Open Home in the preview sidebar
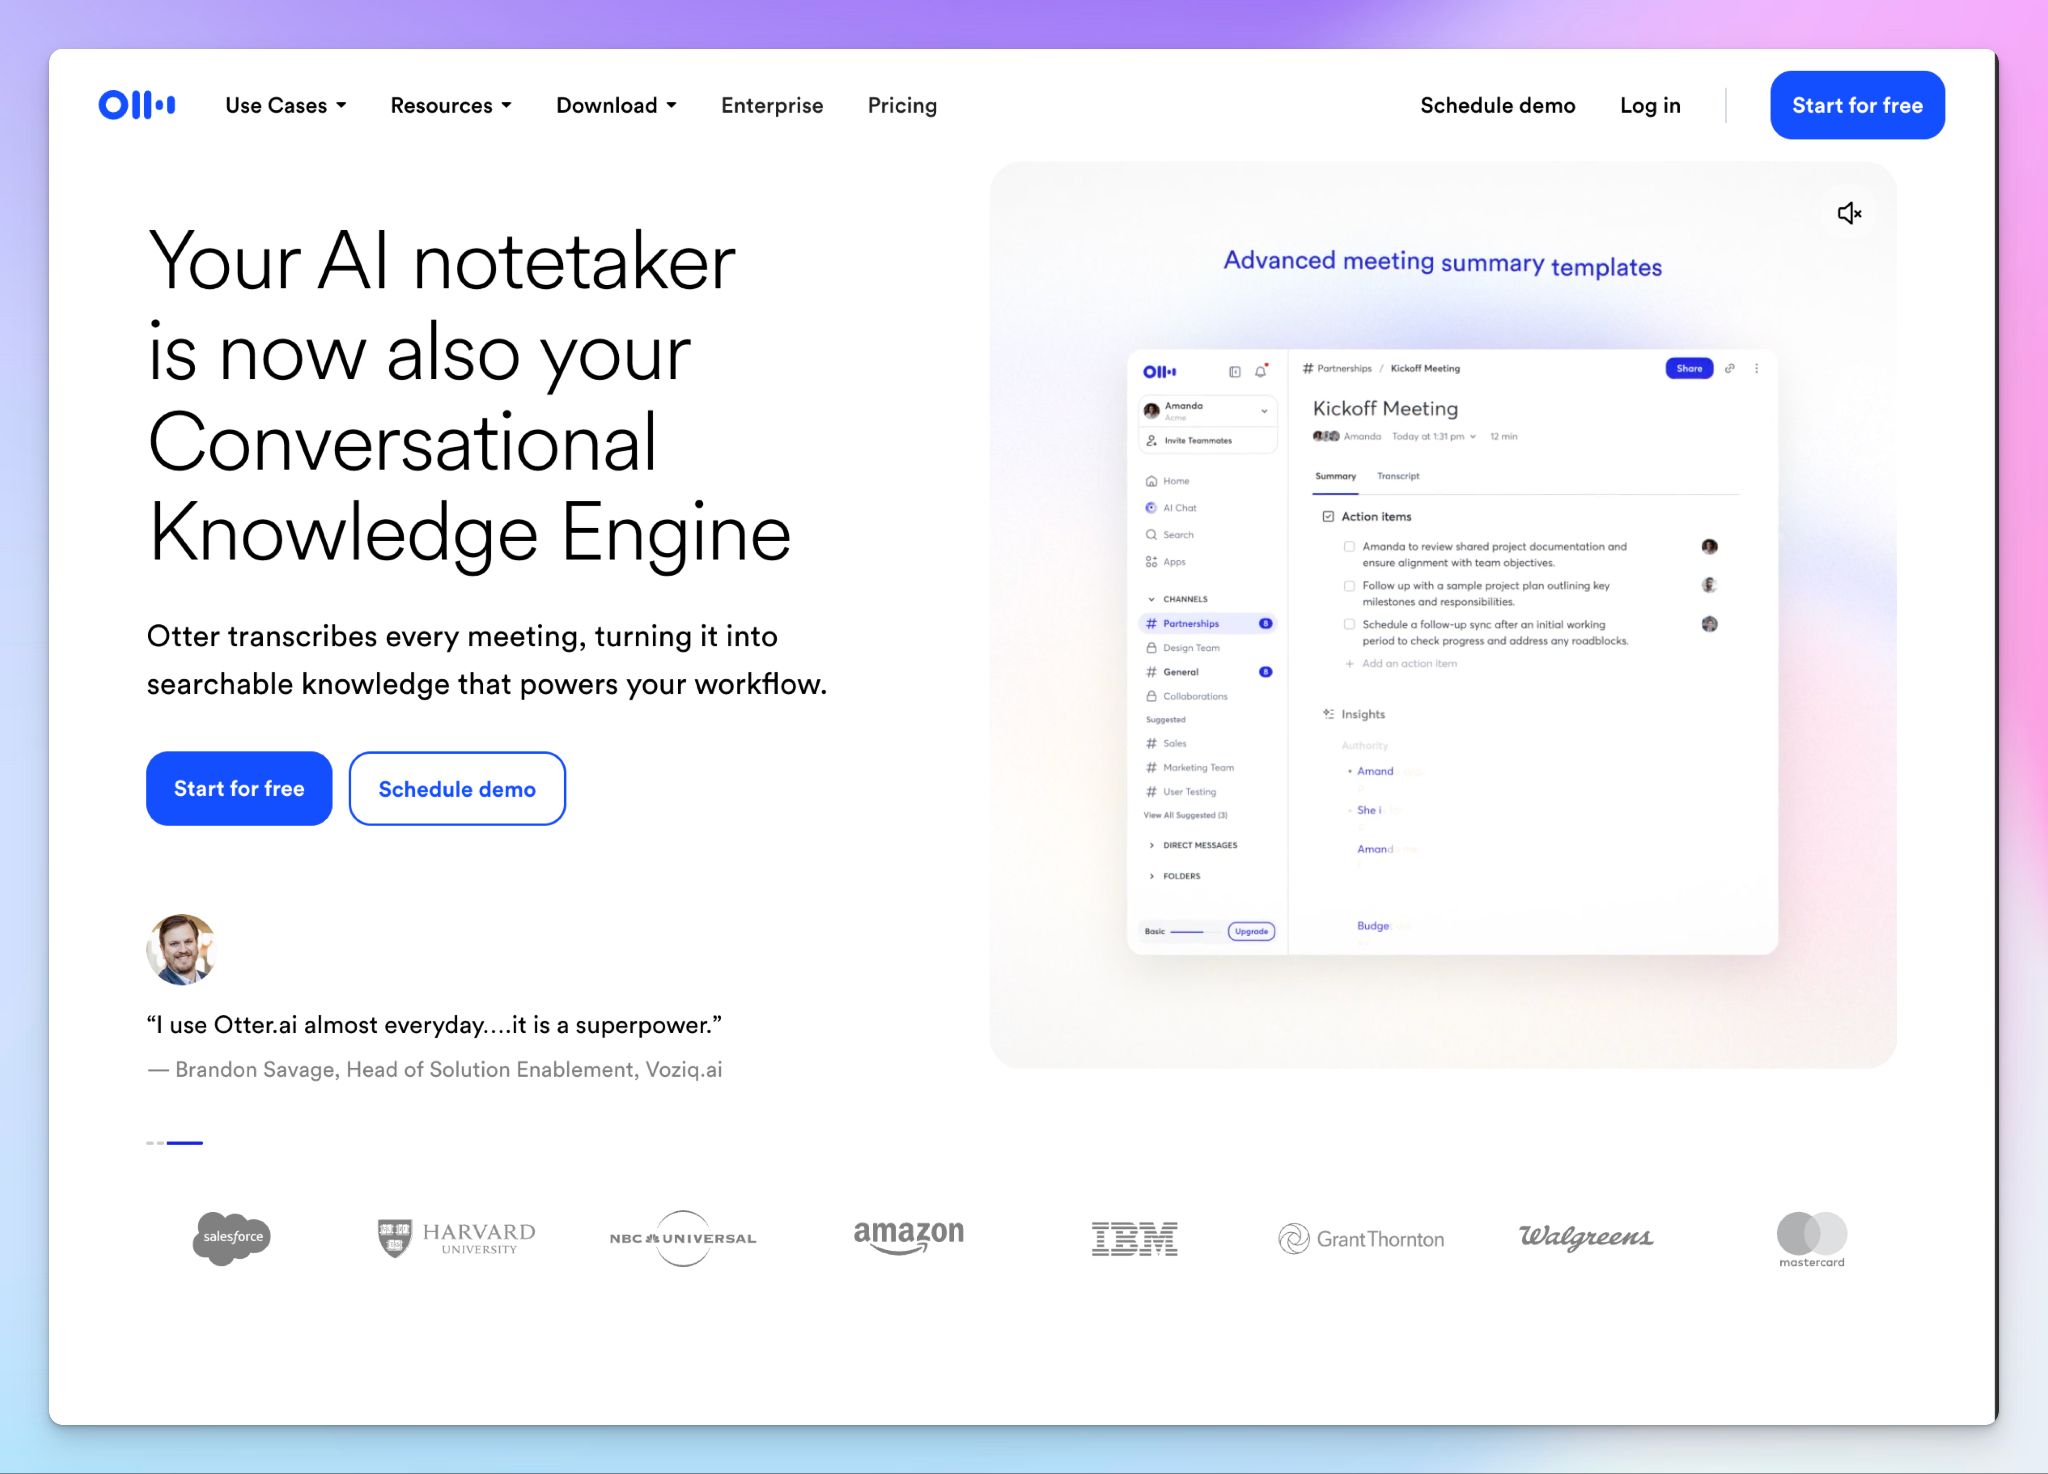 pyautogui.click(x=1167, y=481)
